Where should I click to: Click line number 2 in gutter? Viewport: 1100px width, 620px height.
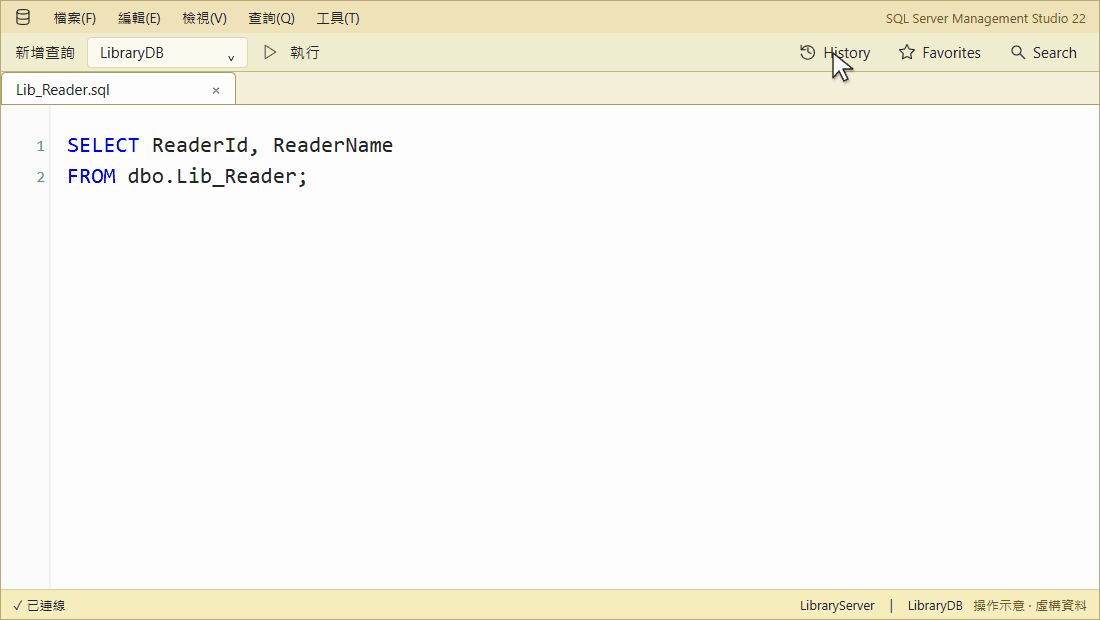[41, 177]
